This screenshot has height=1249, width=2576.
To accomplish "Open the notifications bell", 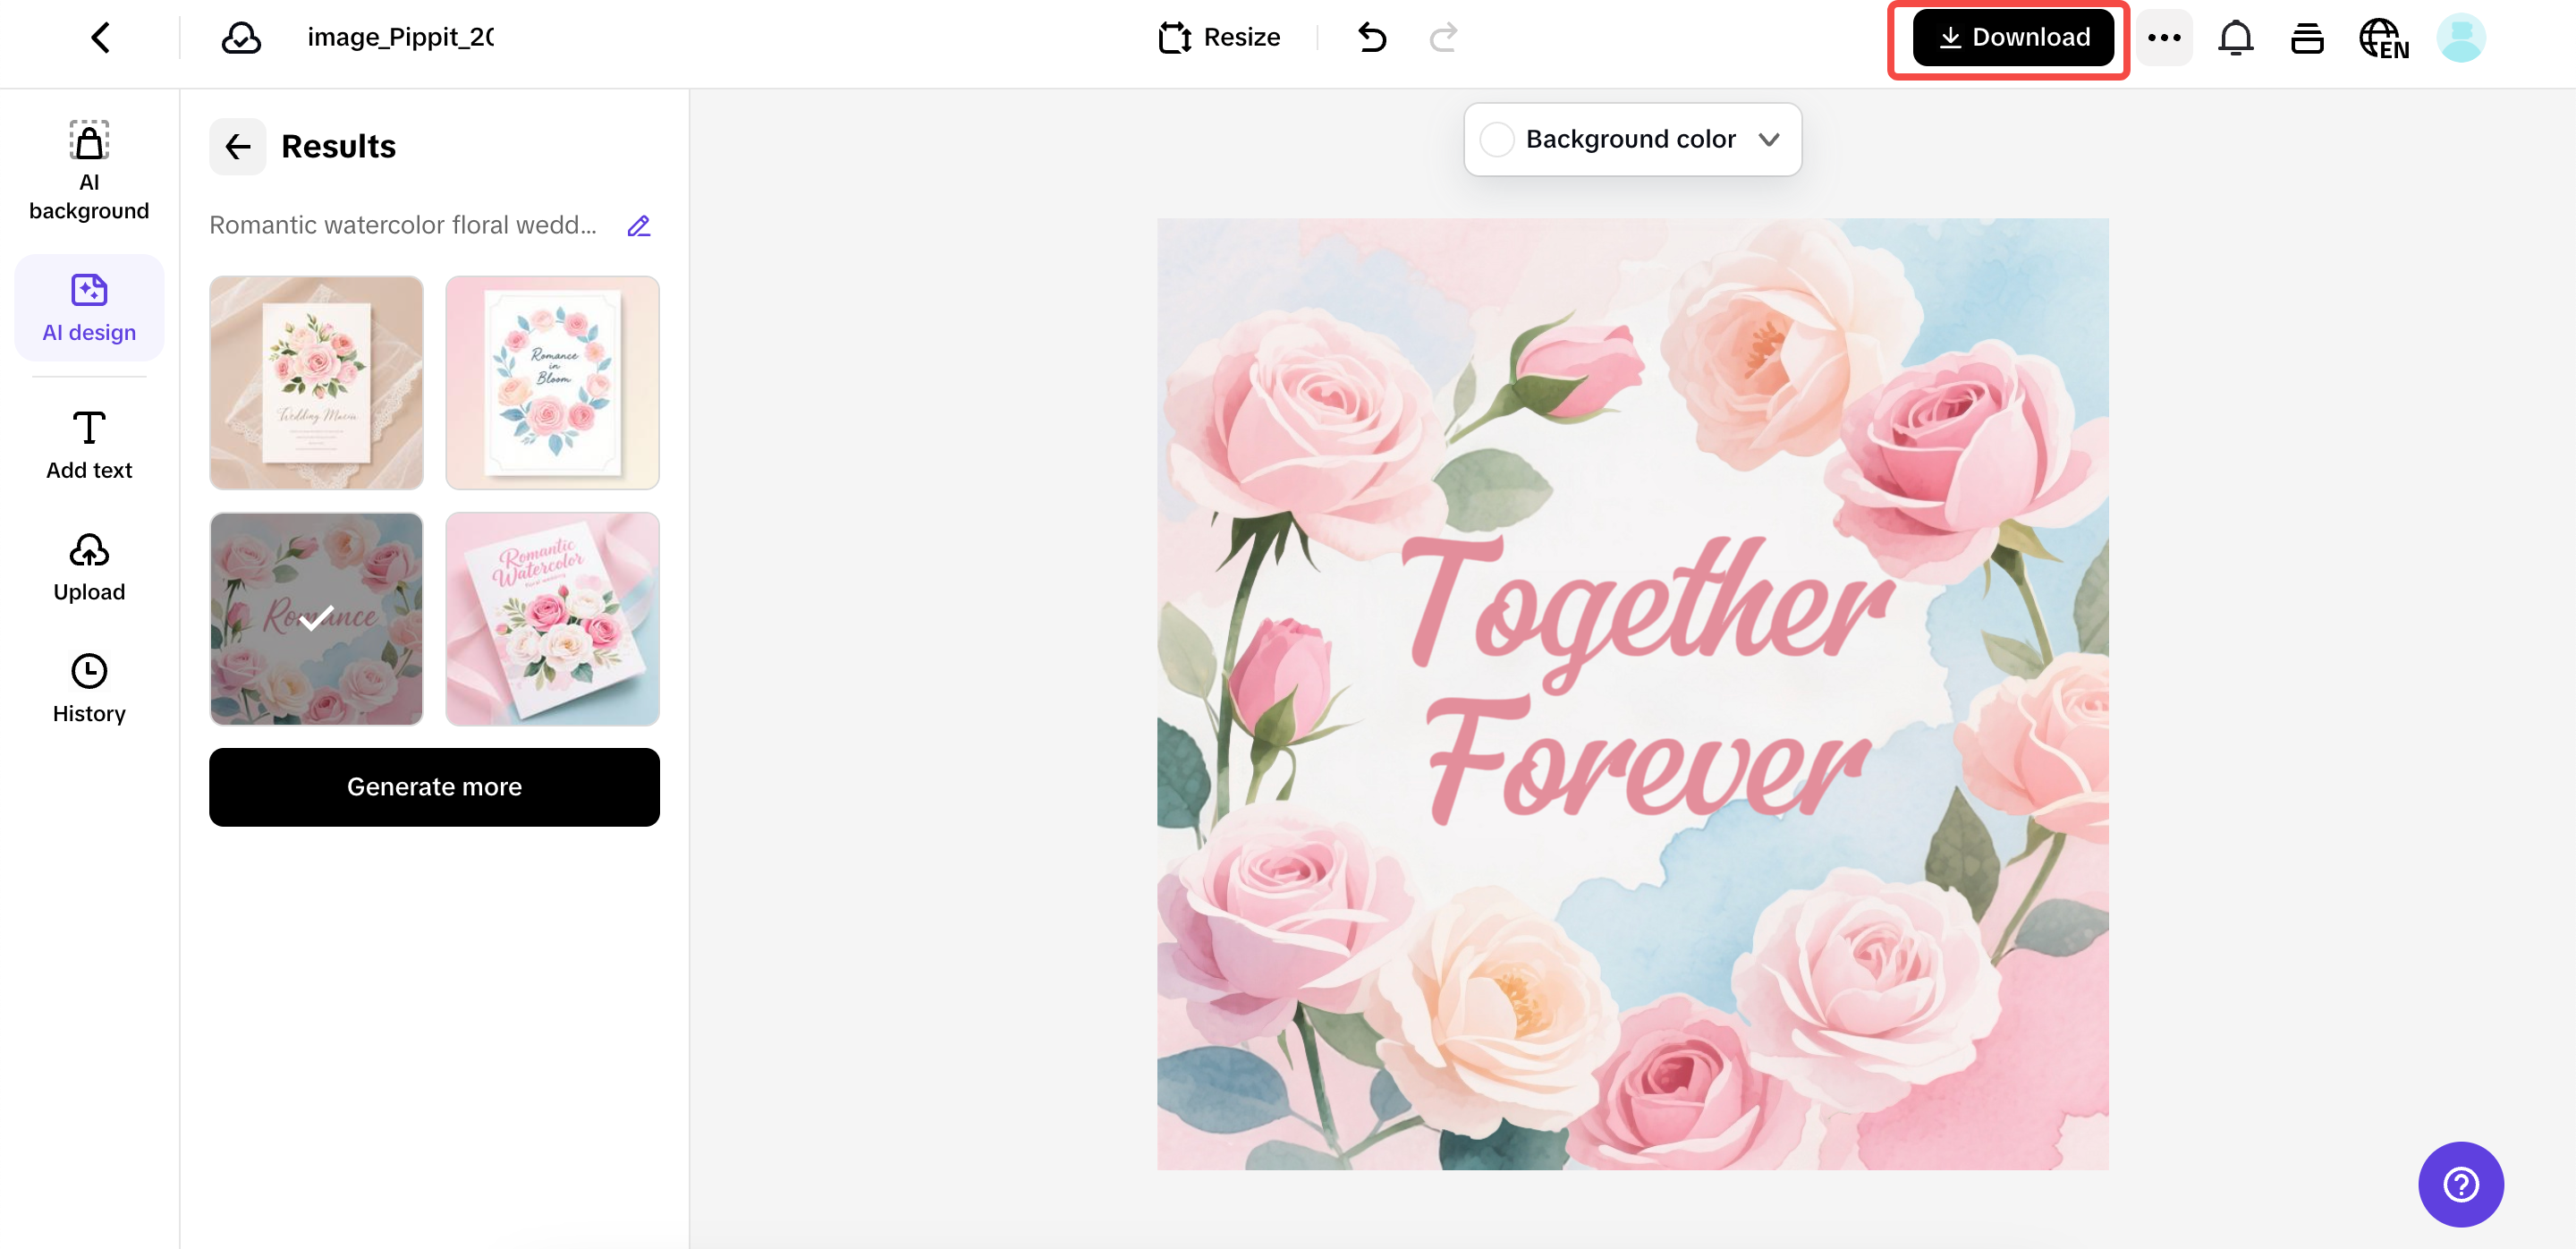I will click(x=2235, y=38).
